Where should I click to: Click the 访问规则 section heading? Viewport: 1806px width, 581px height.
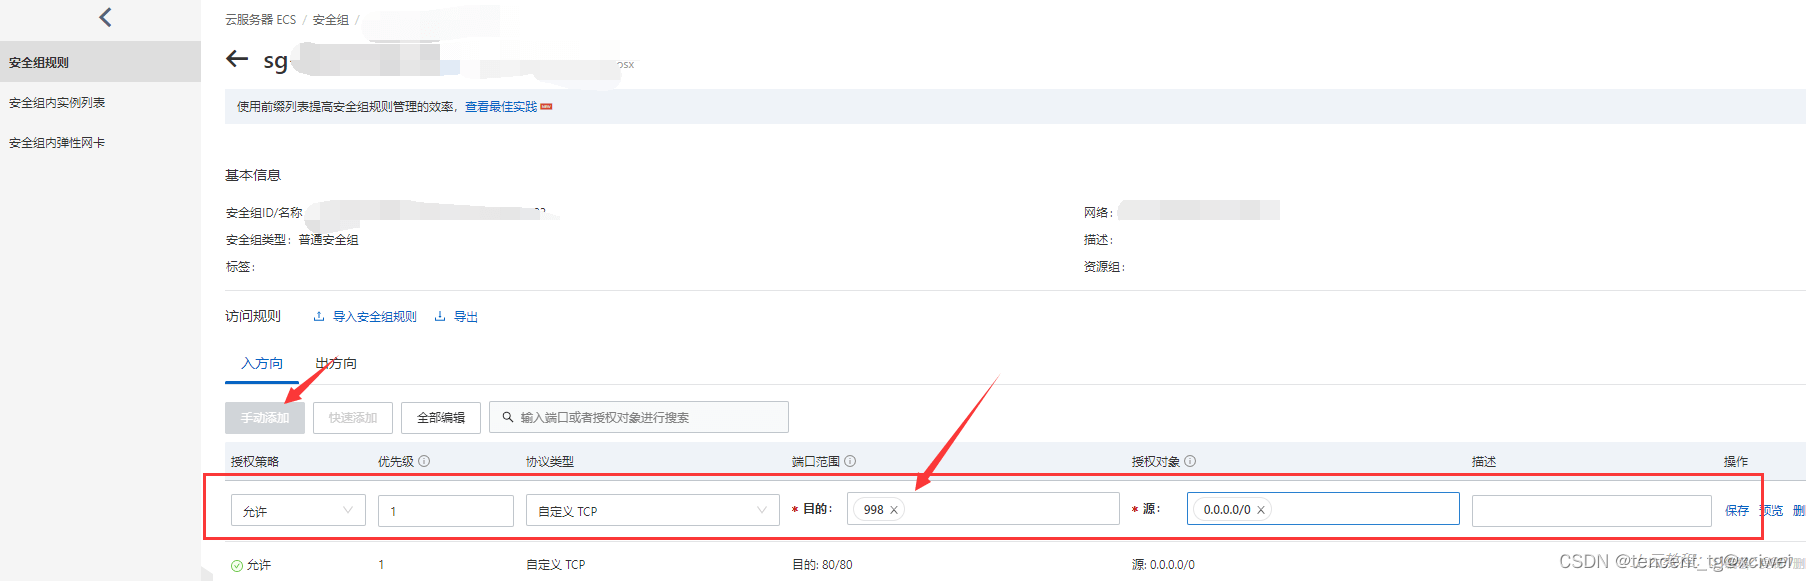(x=253, y=316)
